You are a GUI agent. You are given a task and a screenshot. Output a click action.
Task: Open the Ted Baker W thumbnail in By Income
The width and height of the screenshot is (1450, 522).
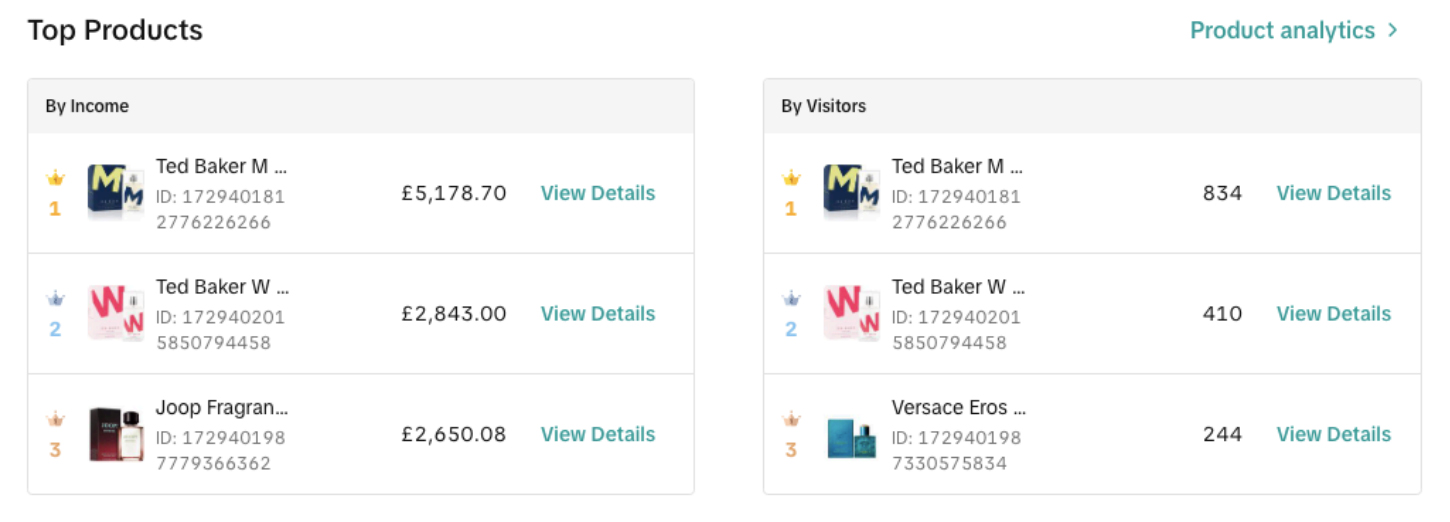tap(116, 313)
